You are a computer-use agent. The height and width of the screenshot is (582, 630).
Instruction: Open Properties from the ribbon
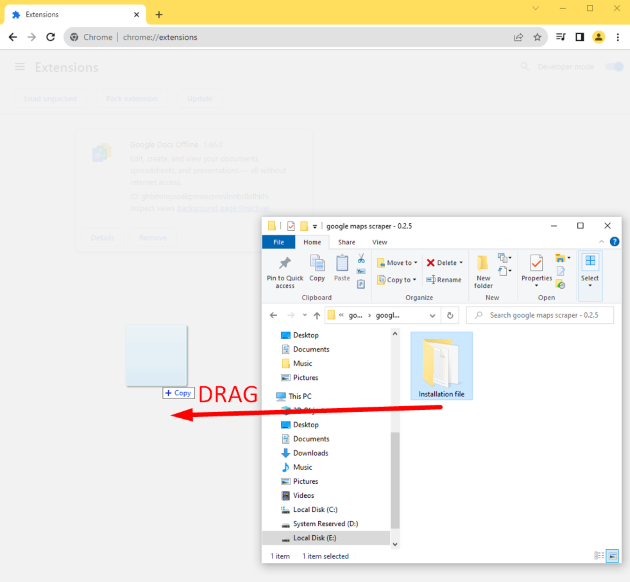(x=536, y=270)
